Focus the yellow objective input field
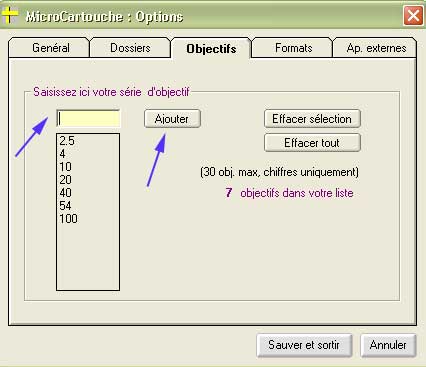This screenshot has height=367, width=426. tap(88, 119)
